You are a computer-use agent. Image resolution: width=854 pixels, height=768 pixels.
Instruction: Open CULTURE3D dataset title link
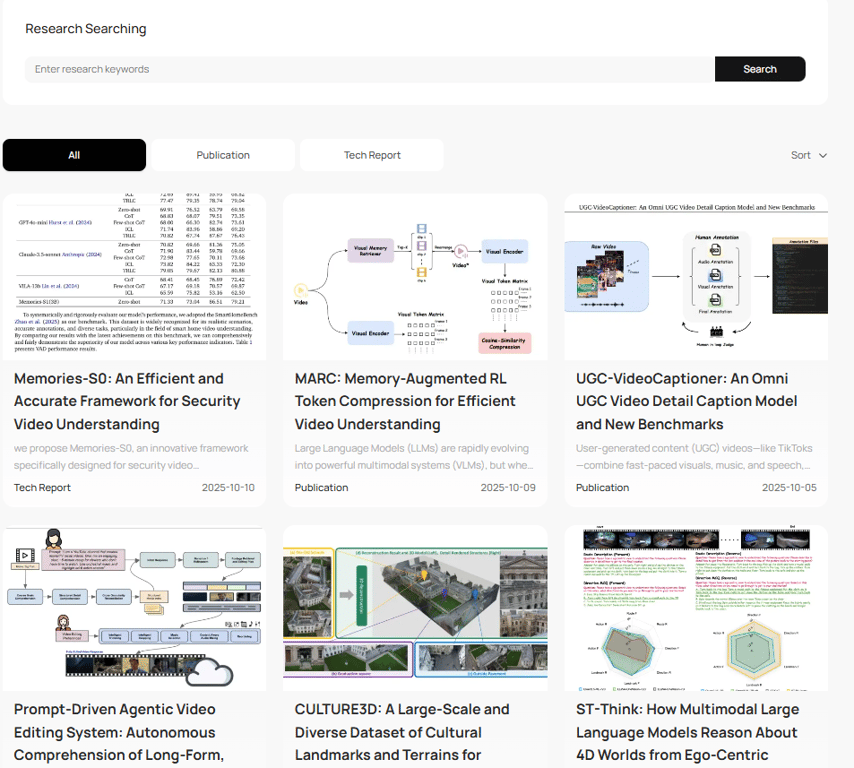402,732
